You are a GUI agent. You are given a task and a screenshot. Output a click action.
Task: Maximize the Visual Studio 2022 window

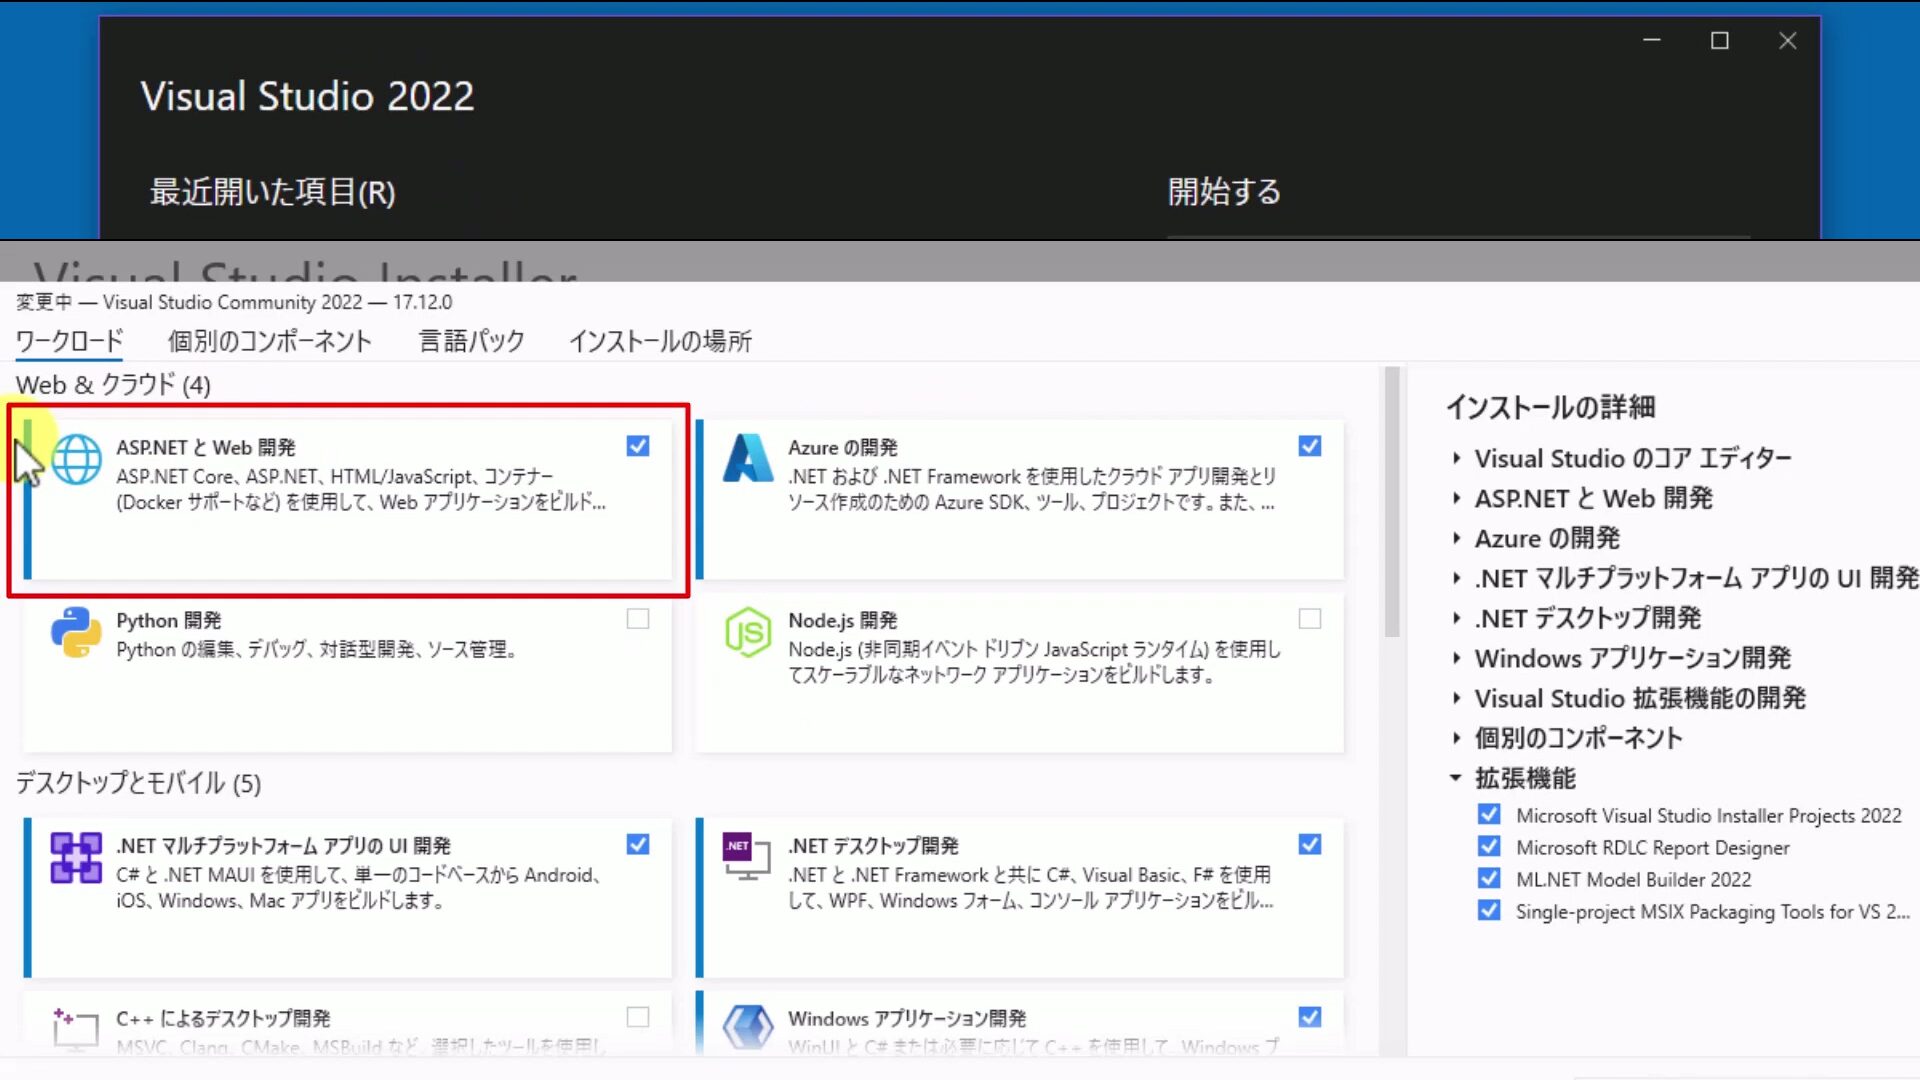click(x=1720, y=40)
